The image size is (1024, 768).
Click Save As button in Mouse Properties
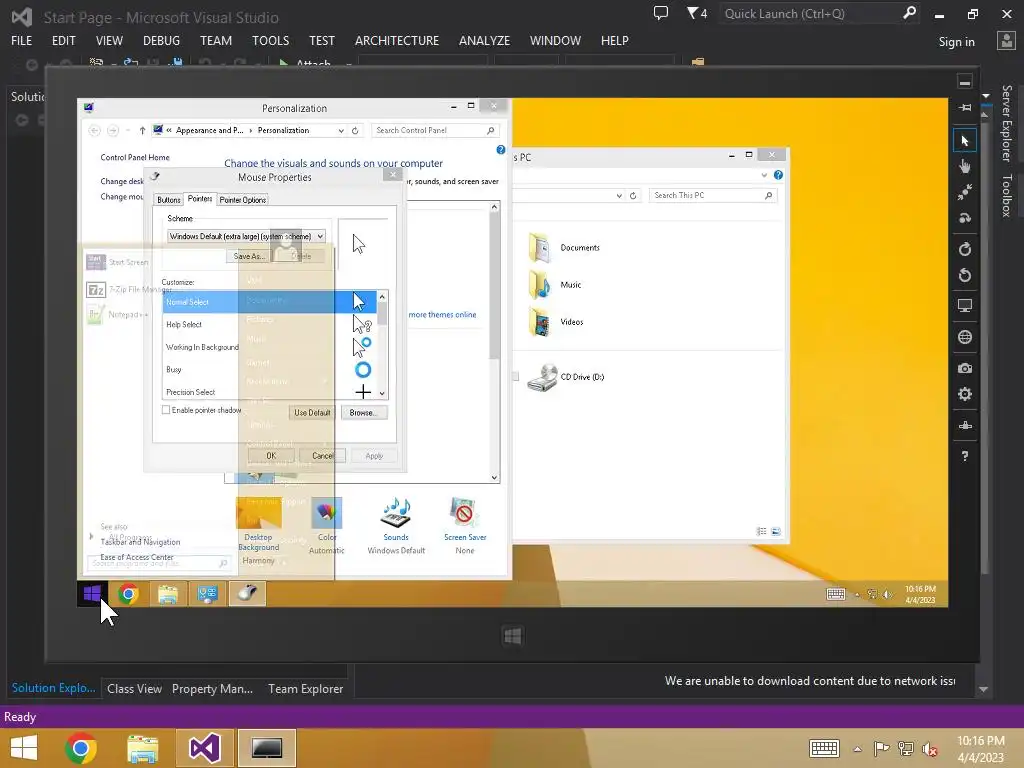(x=249, y=256)
